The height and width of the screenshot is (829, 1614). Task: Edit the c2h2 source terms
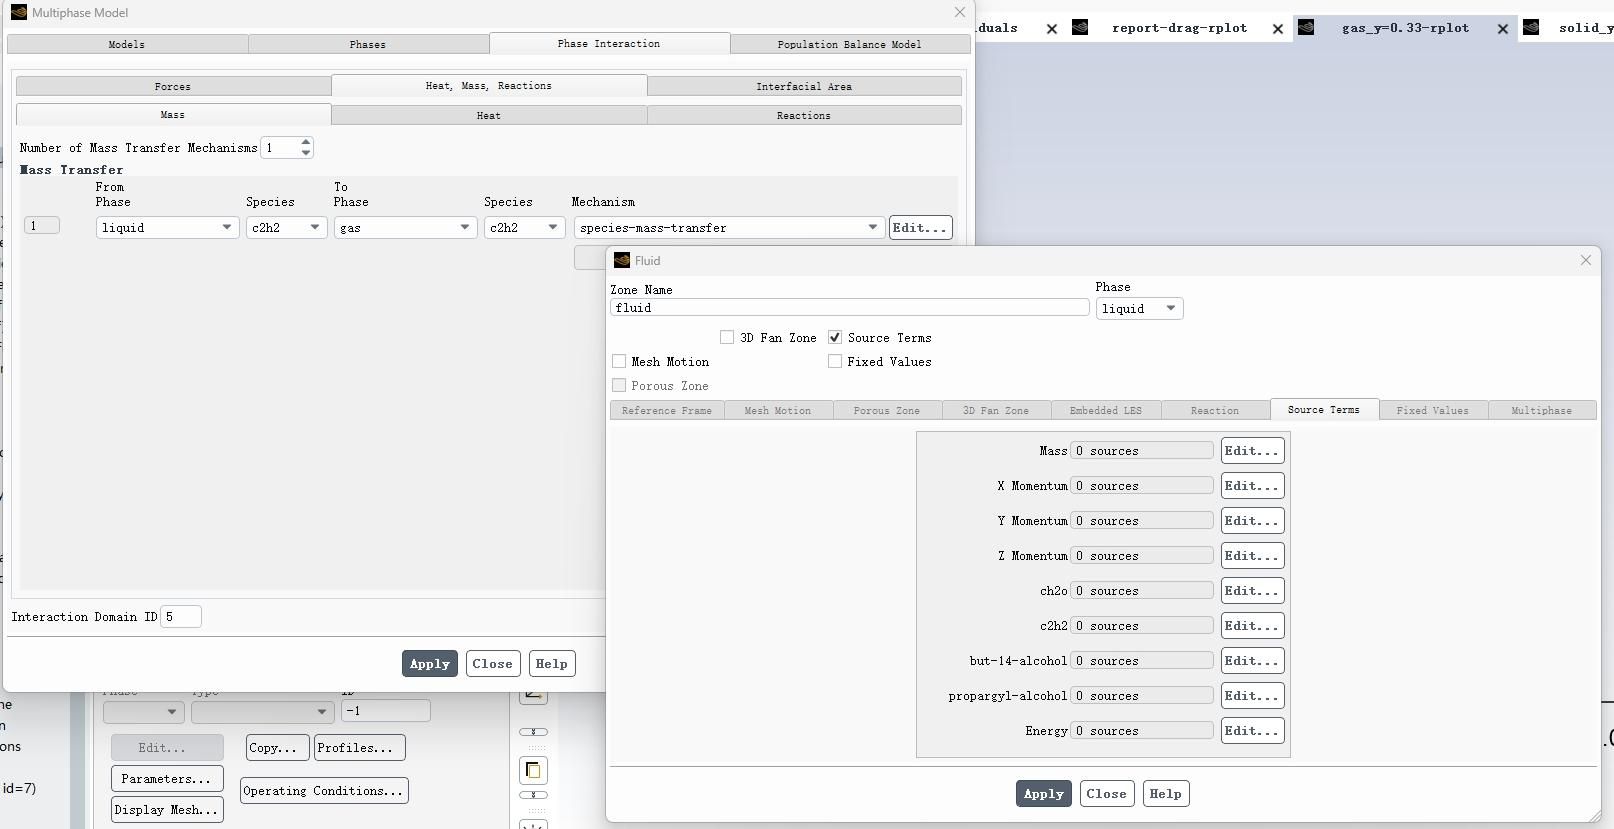tap(1252, 626)
